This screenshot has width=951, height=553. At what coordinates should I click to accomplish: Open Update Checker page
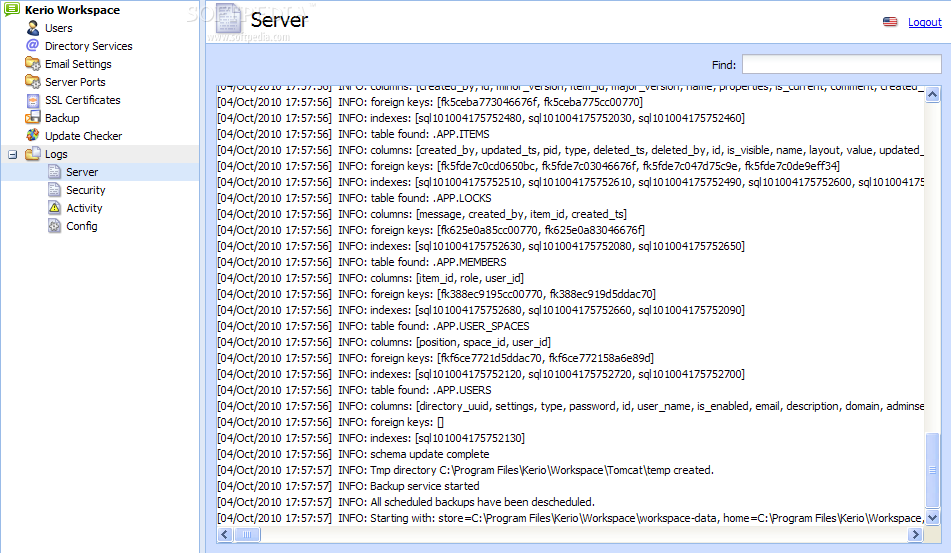84,136
